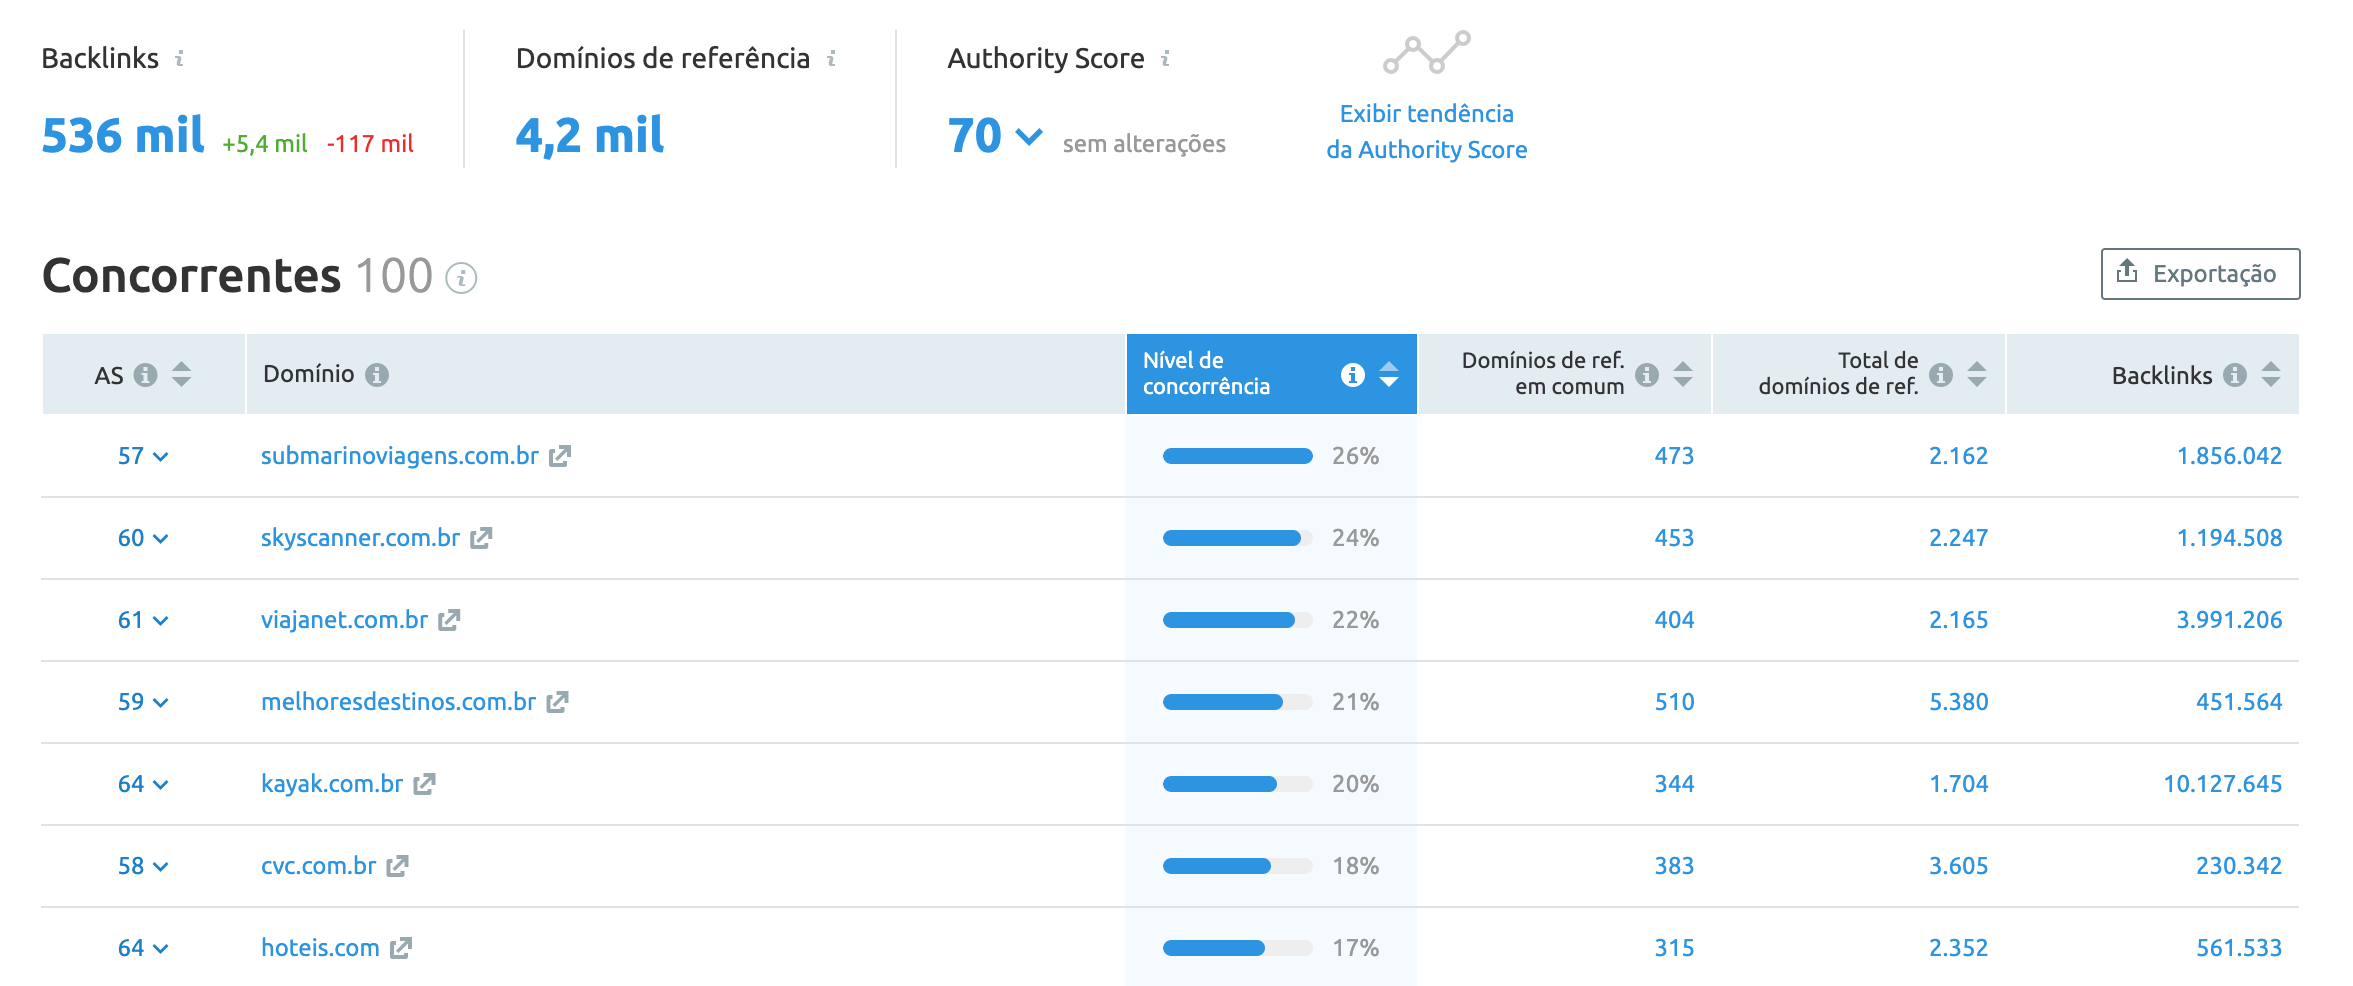The image size is (2353, 986).
Task: Click total ref domains value 1.704
Action: pyautogui.click(x=1958, y=784)
